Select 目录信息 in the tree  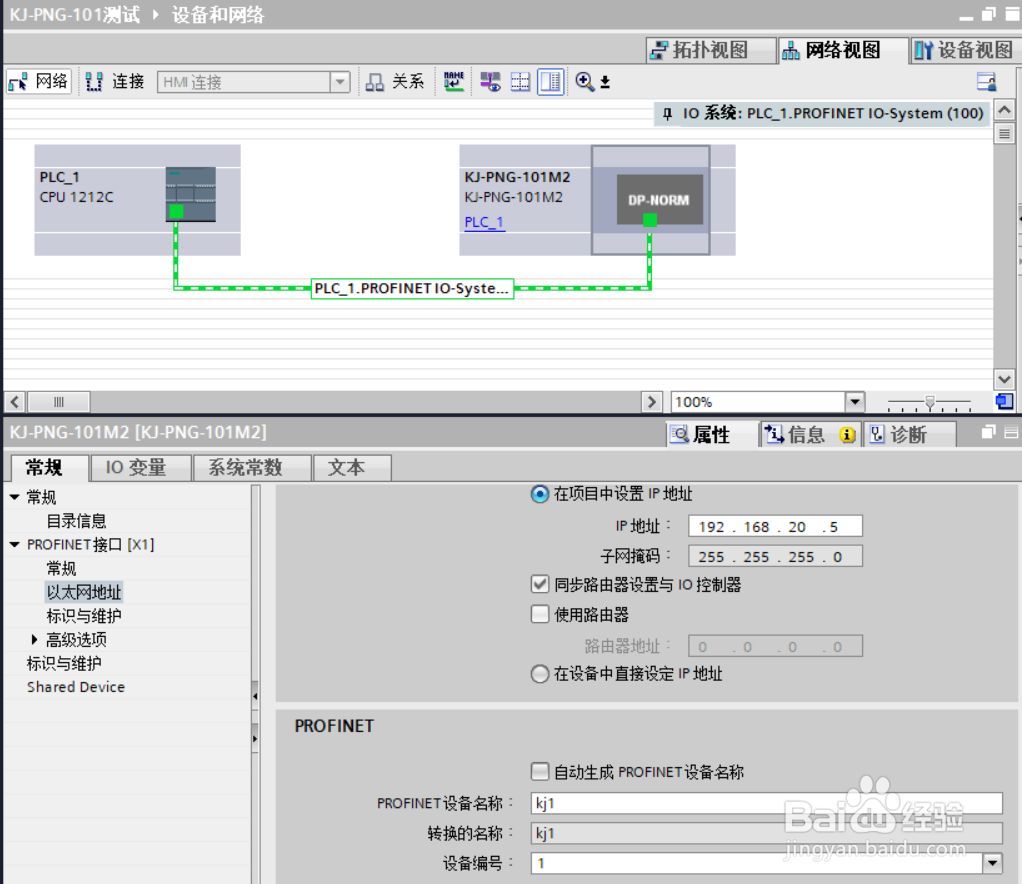[76, 521]
